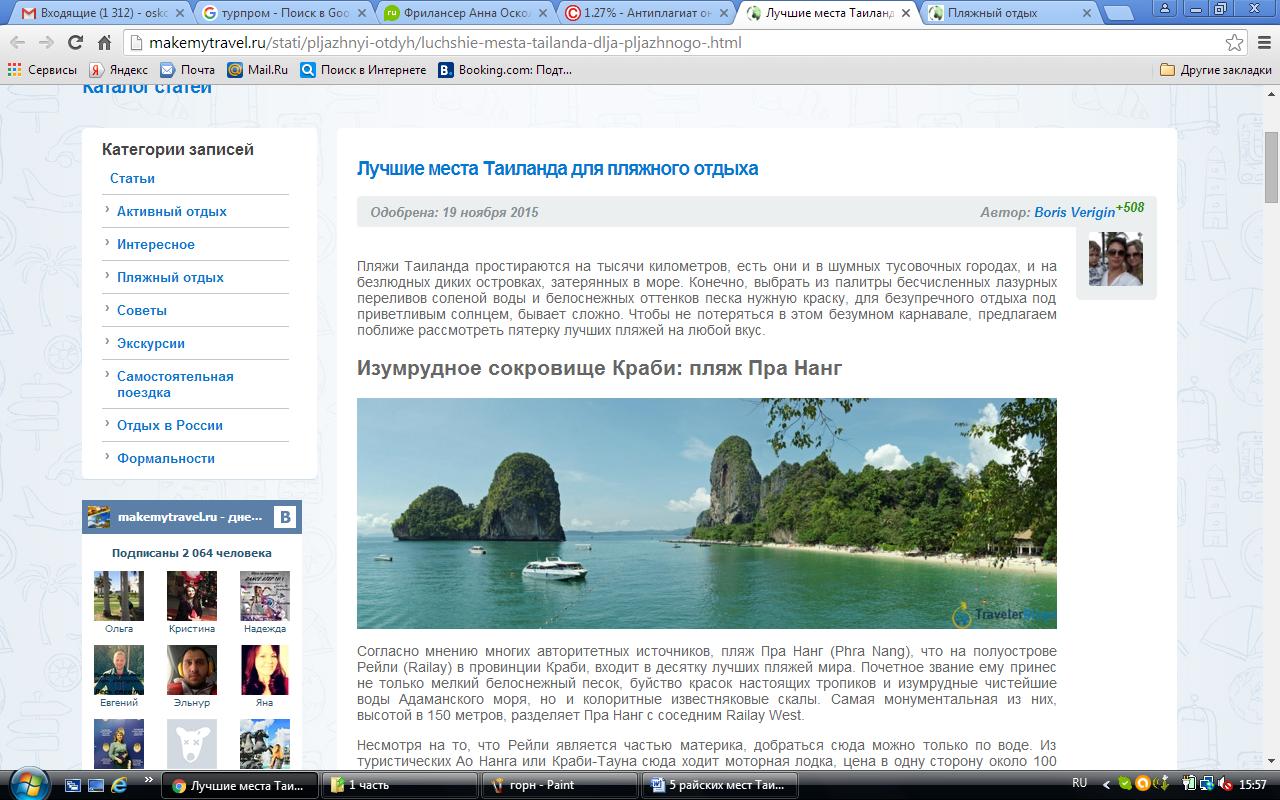Click the Подписаны 2 064 человека link

pos(192,553)
